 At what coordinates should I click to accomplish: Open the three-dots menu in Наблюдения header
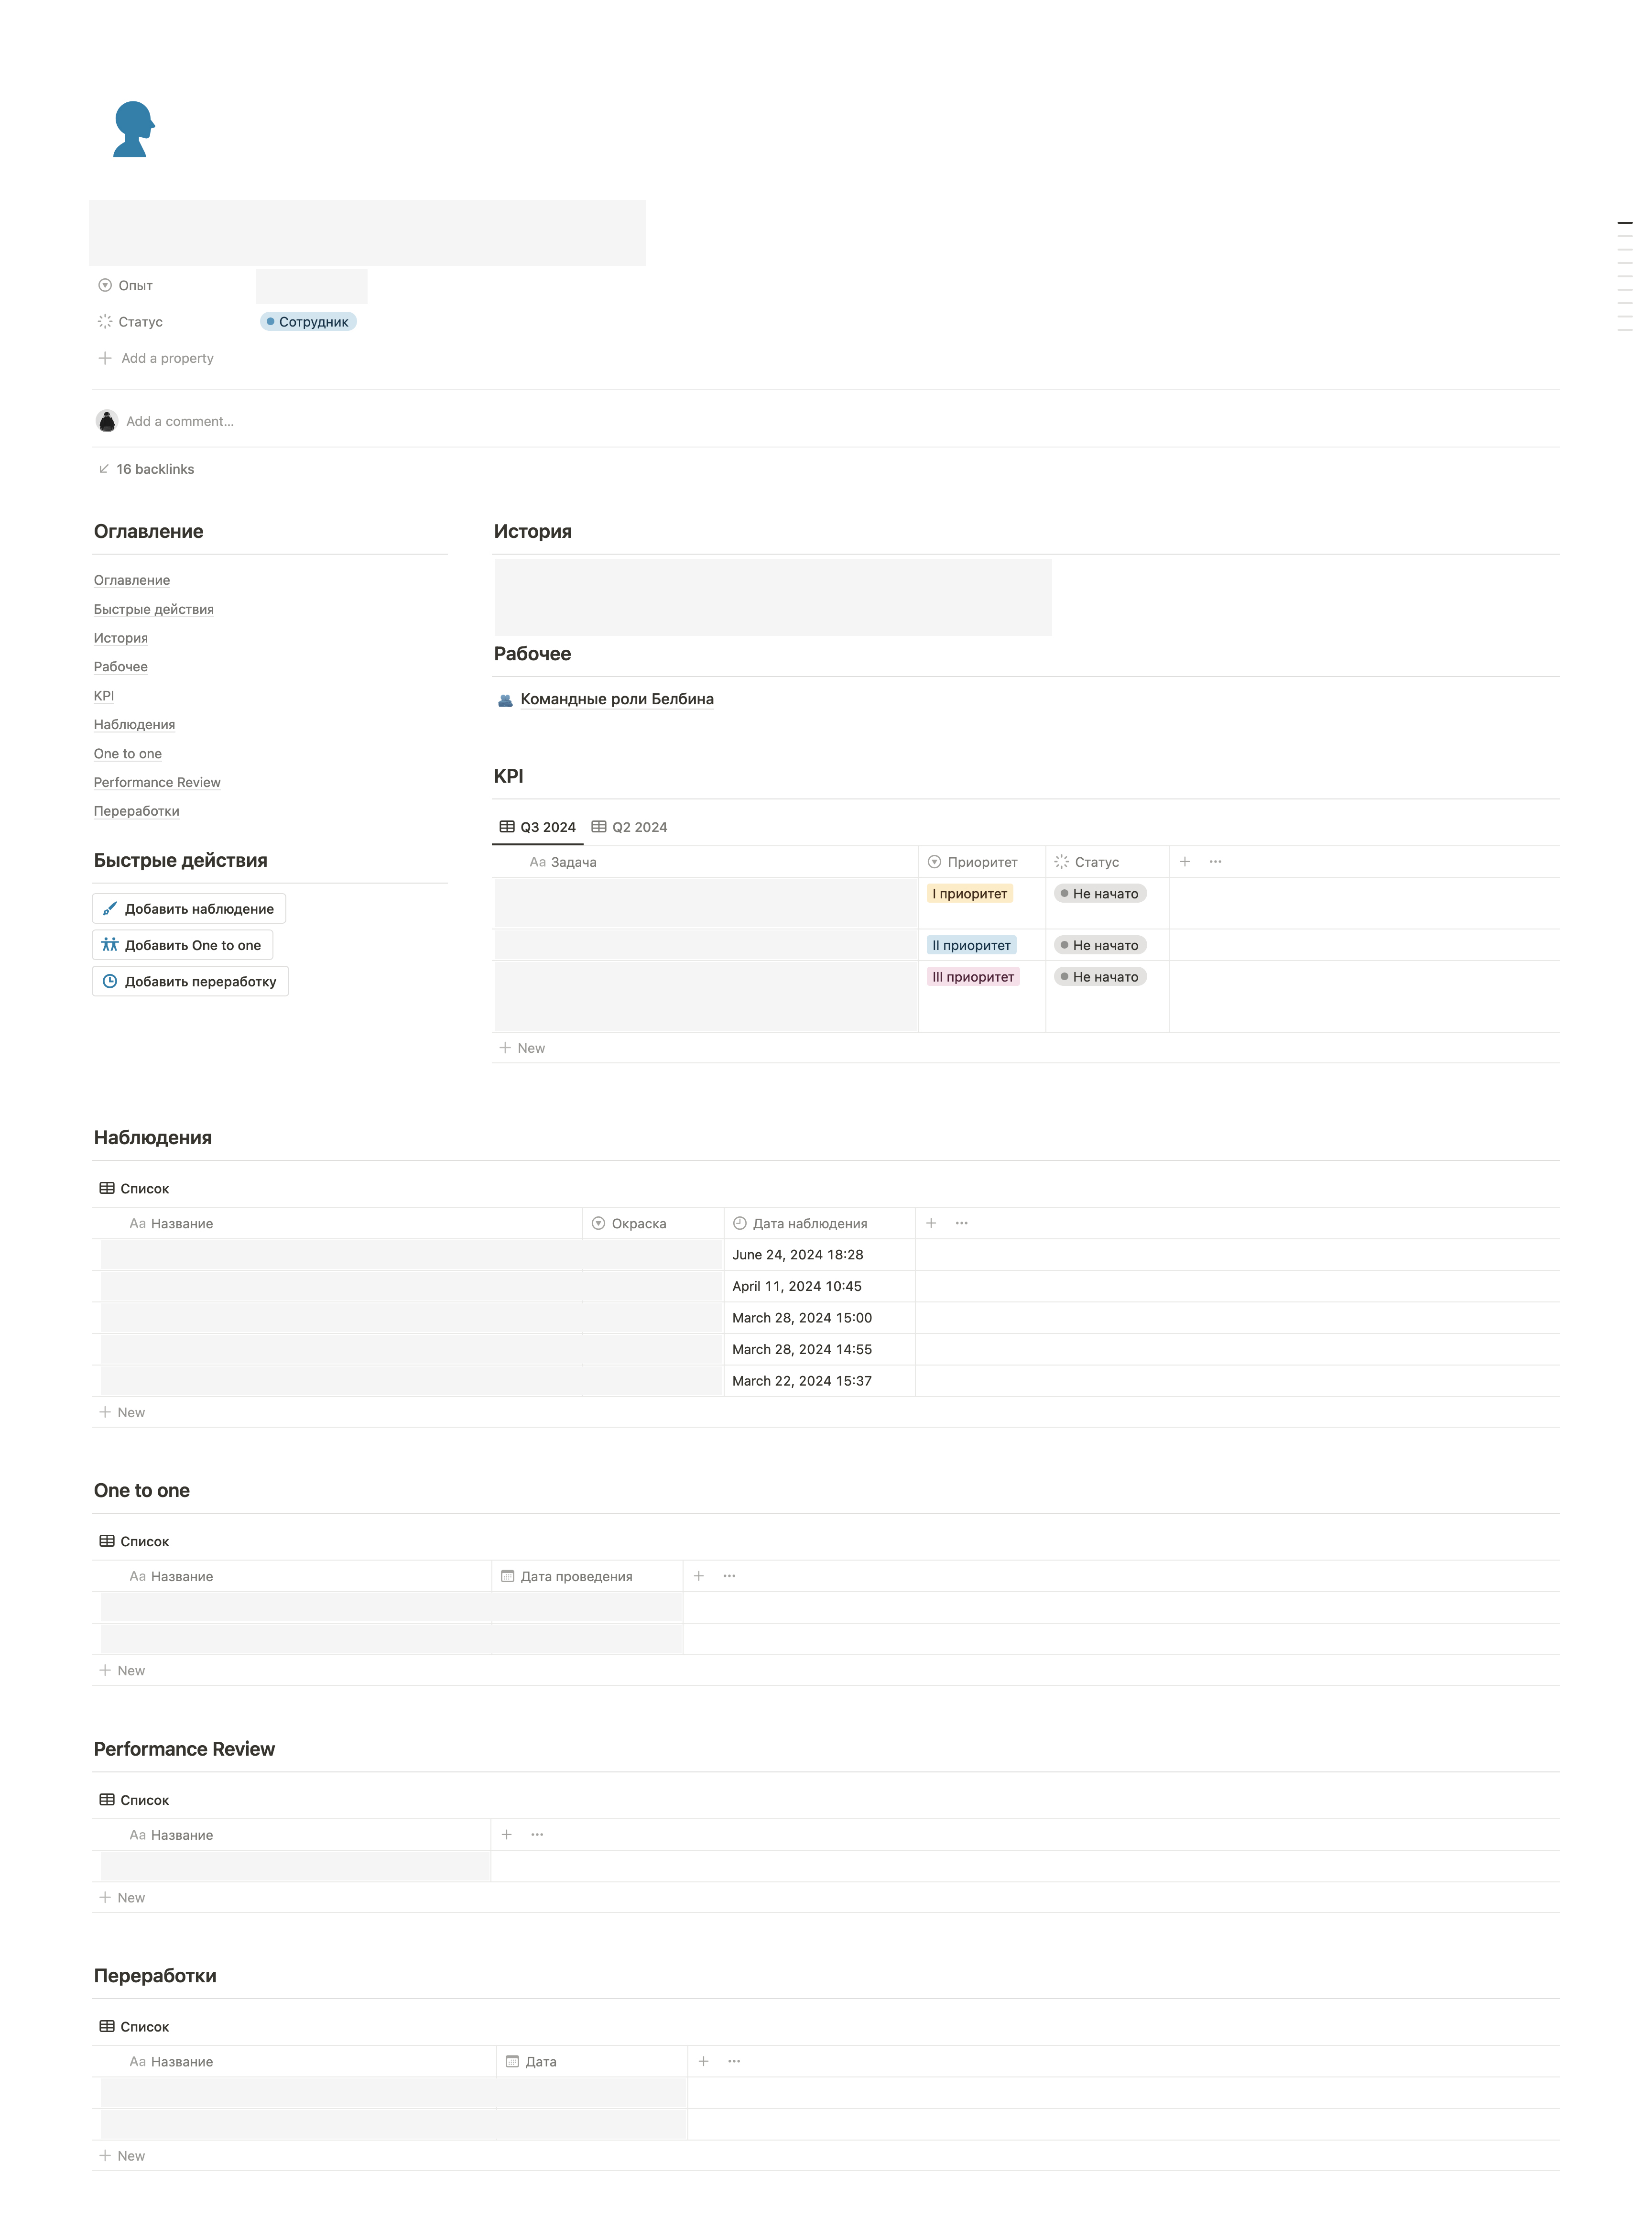point(961,1223)
